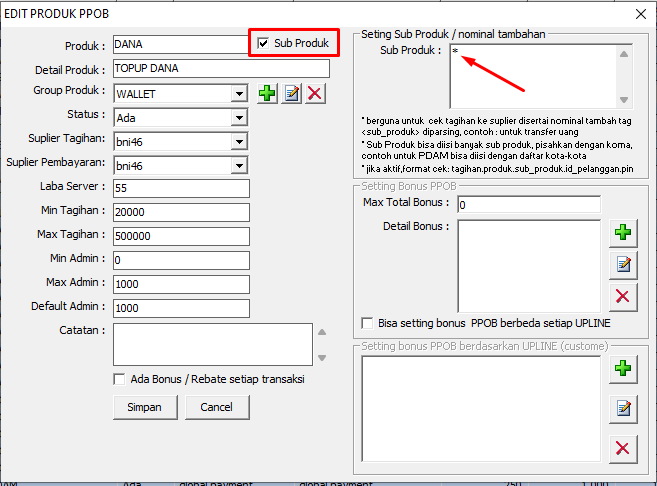Add a new Detail Bonus entry

623,232
